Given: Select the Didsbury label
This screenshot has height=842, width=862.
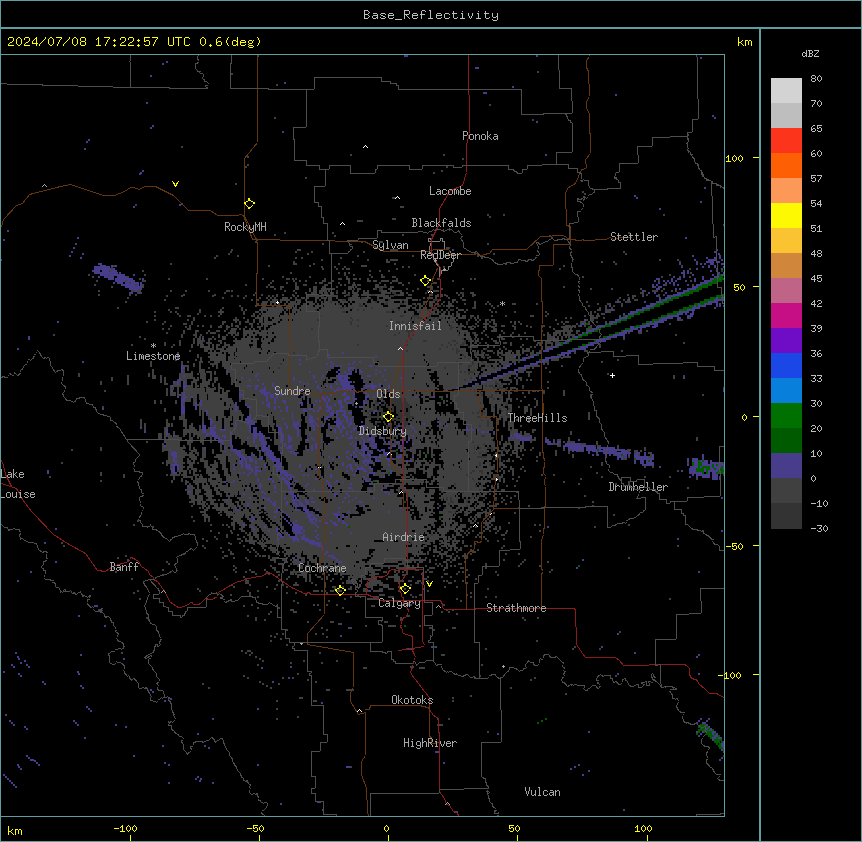Looking at the screenshot, I should click(383, 431).
